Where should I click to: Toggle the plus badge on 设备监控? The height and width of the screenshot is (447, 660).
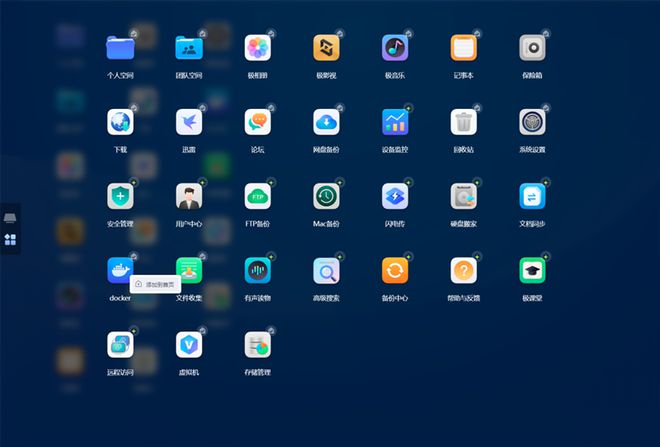[x=408, y=108]
